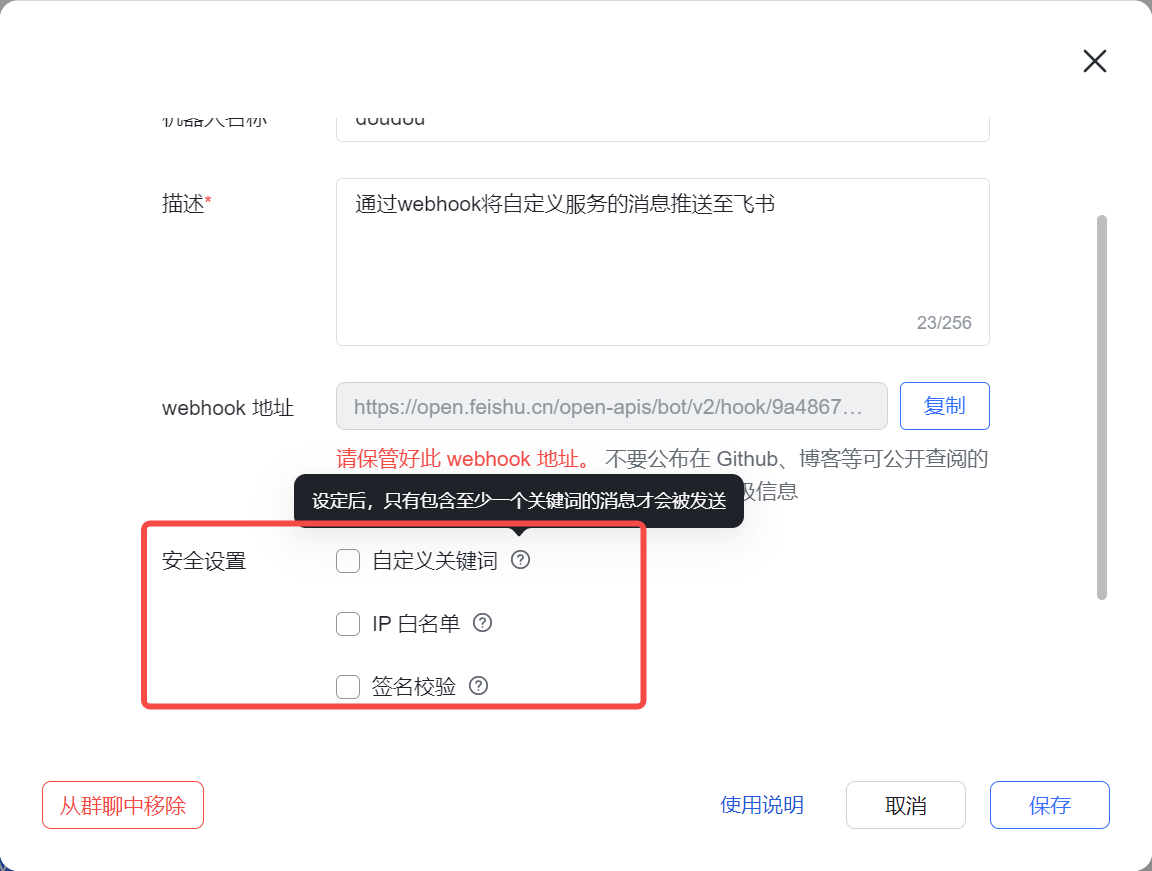Screen dimensions: 1152x871
Task: Focus the 描述 text area
Action: [663, 261]
